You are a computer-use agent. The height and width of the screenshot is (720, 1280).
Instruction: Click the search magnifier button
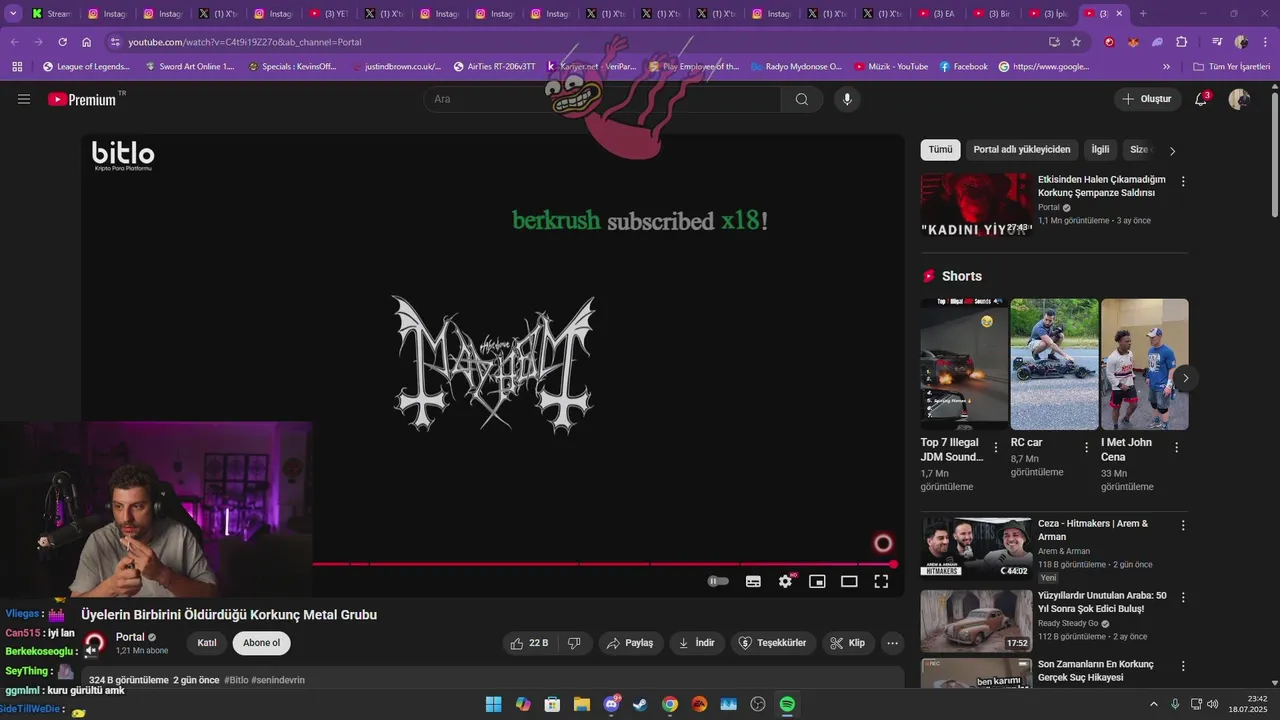802,99
